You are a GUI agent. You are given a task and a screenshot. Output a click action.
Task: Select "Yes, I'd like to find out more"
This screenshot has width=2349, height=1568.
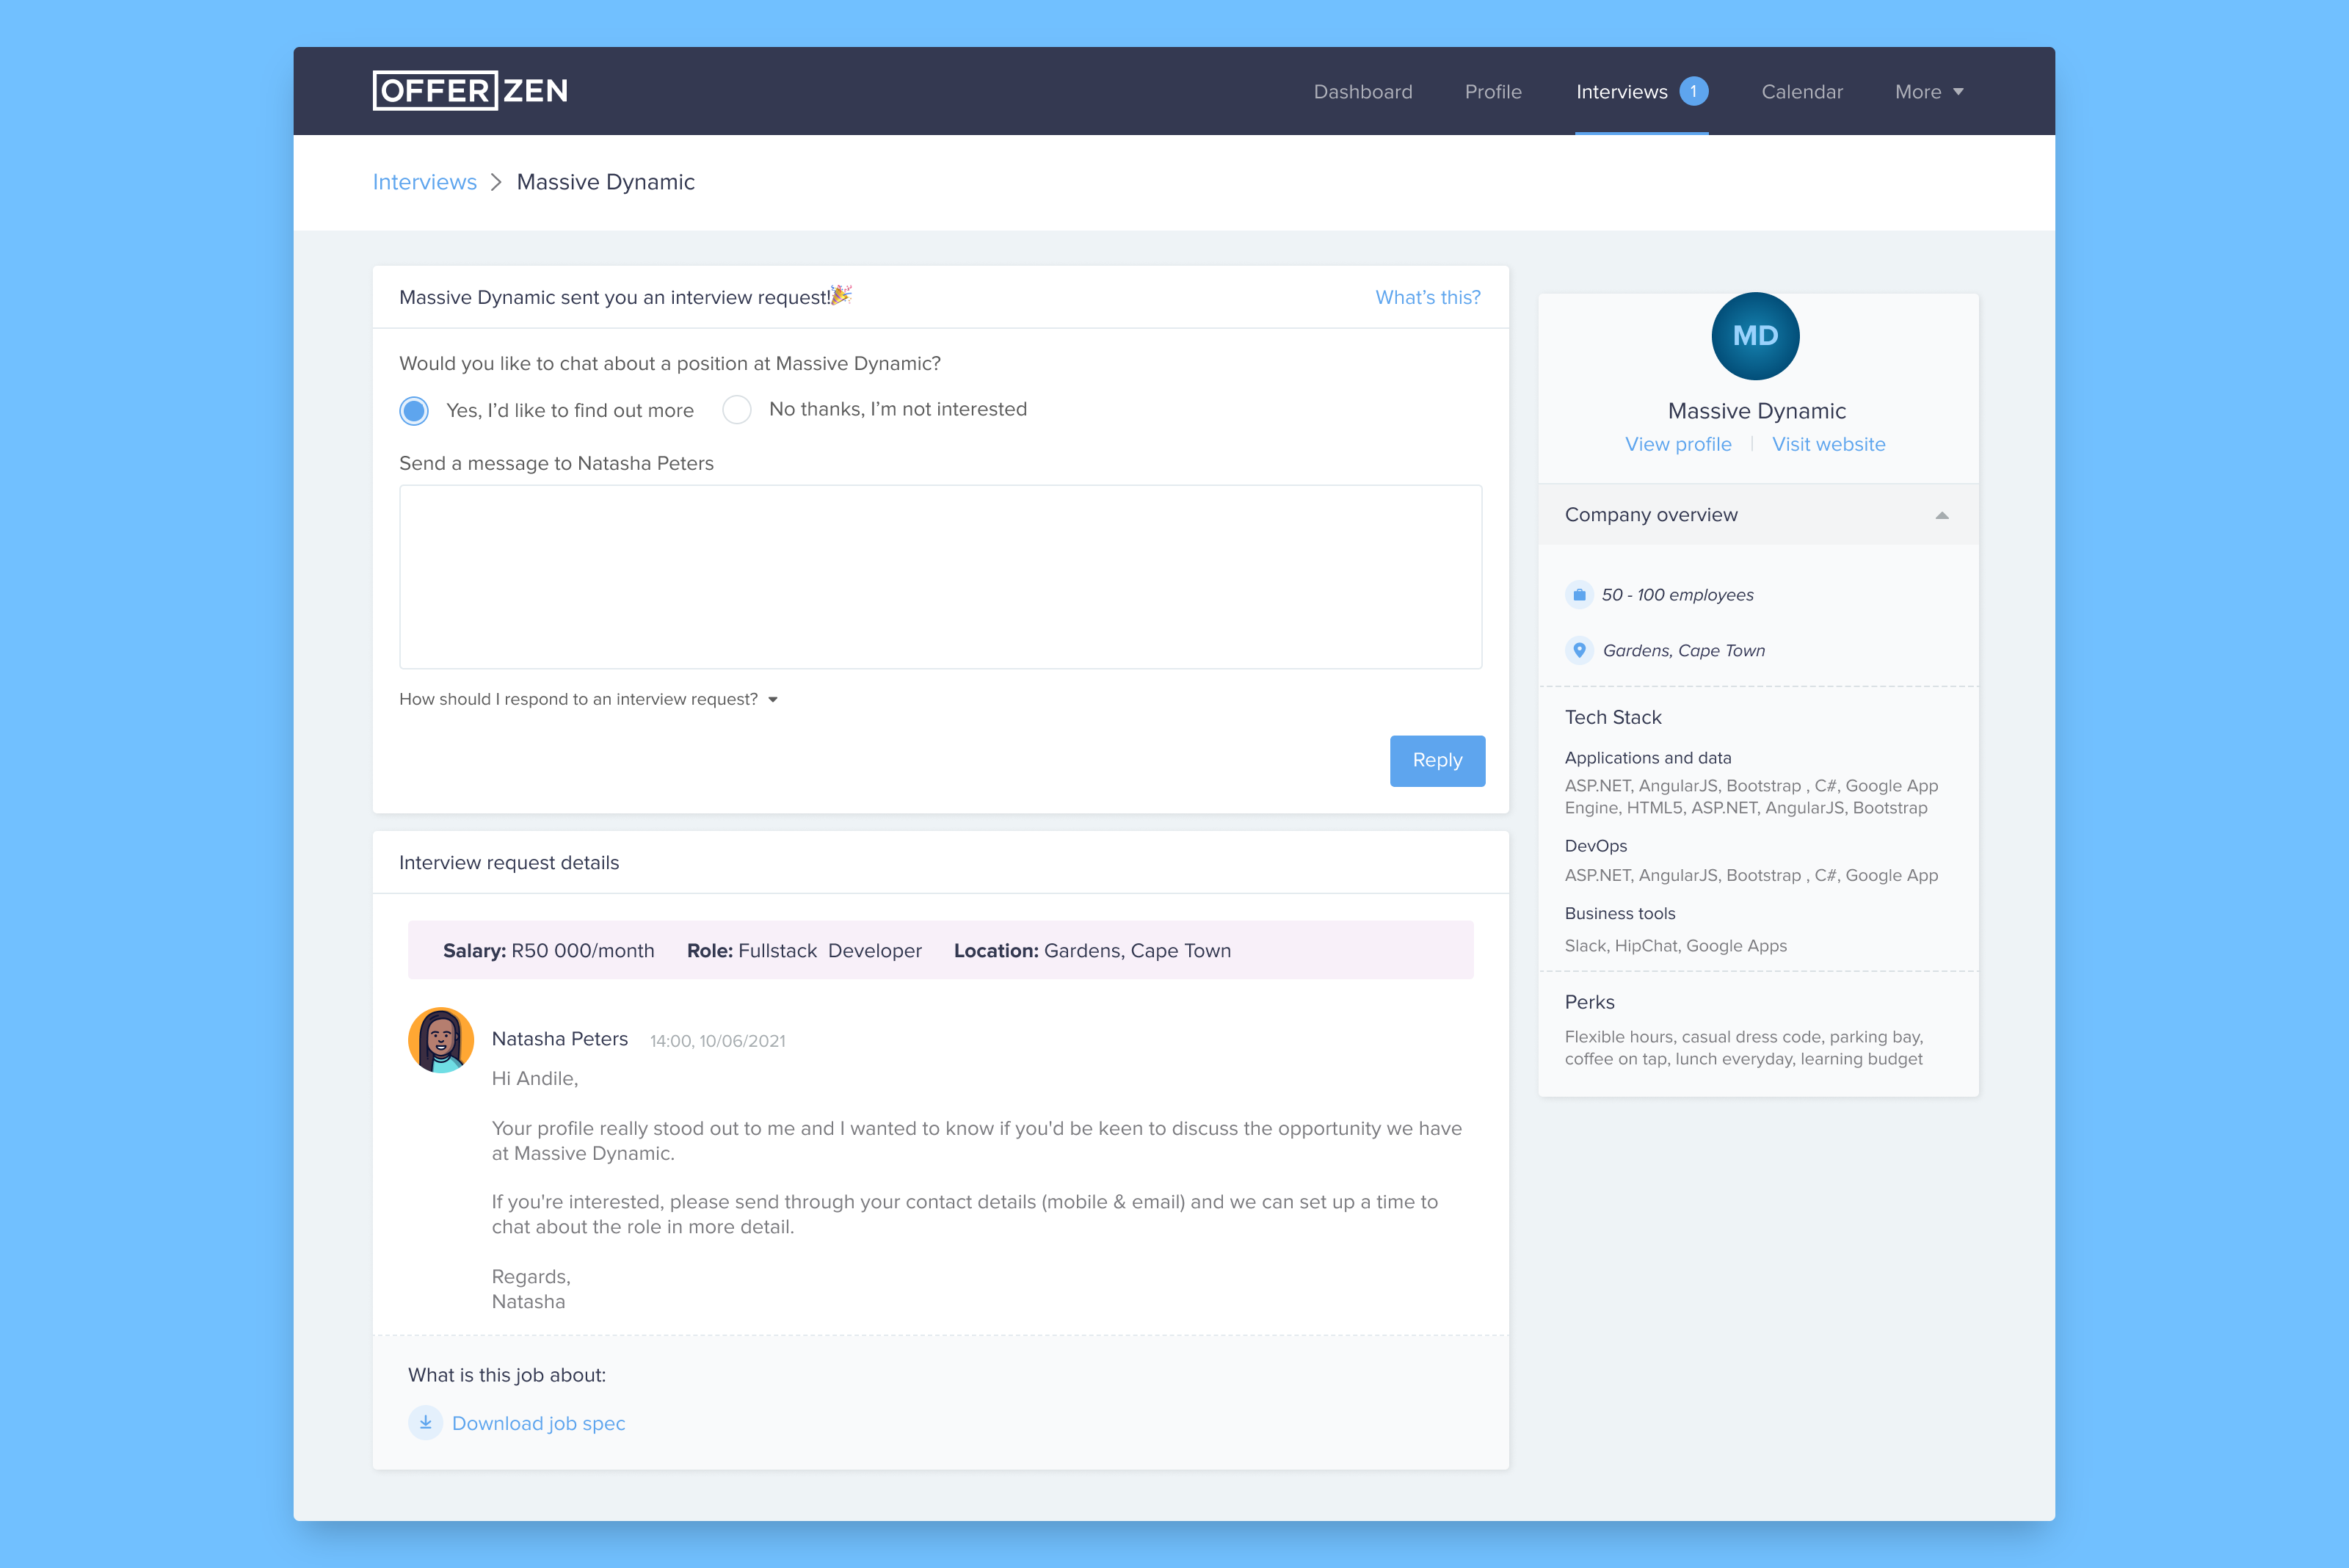pyautogui.click(x=414, y=410)
